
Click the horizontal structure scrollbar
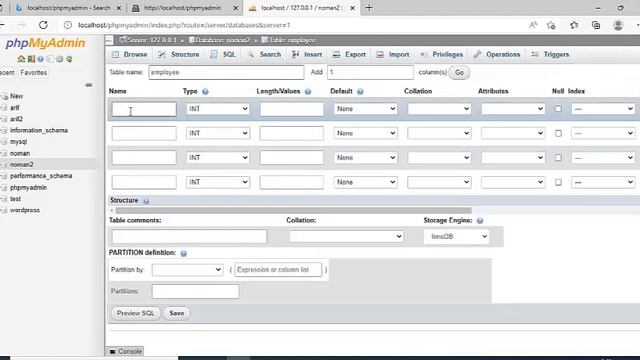pyautogui.click(x=293, y=211)
